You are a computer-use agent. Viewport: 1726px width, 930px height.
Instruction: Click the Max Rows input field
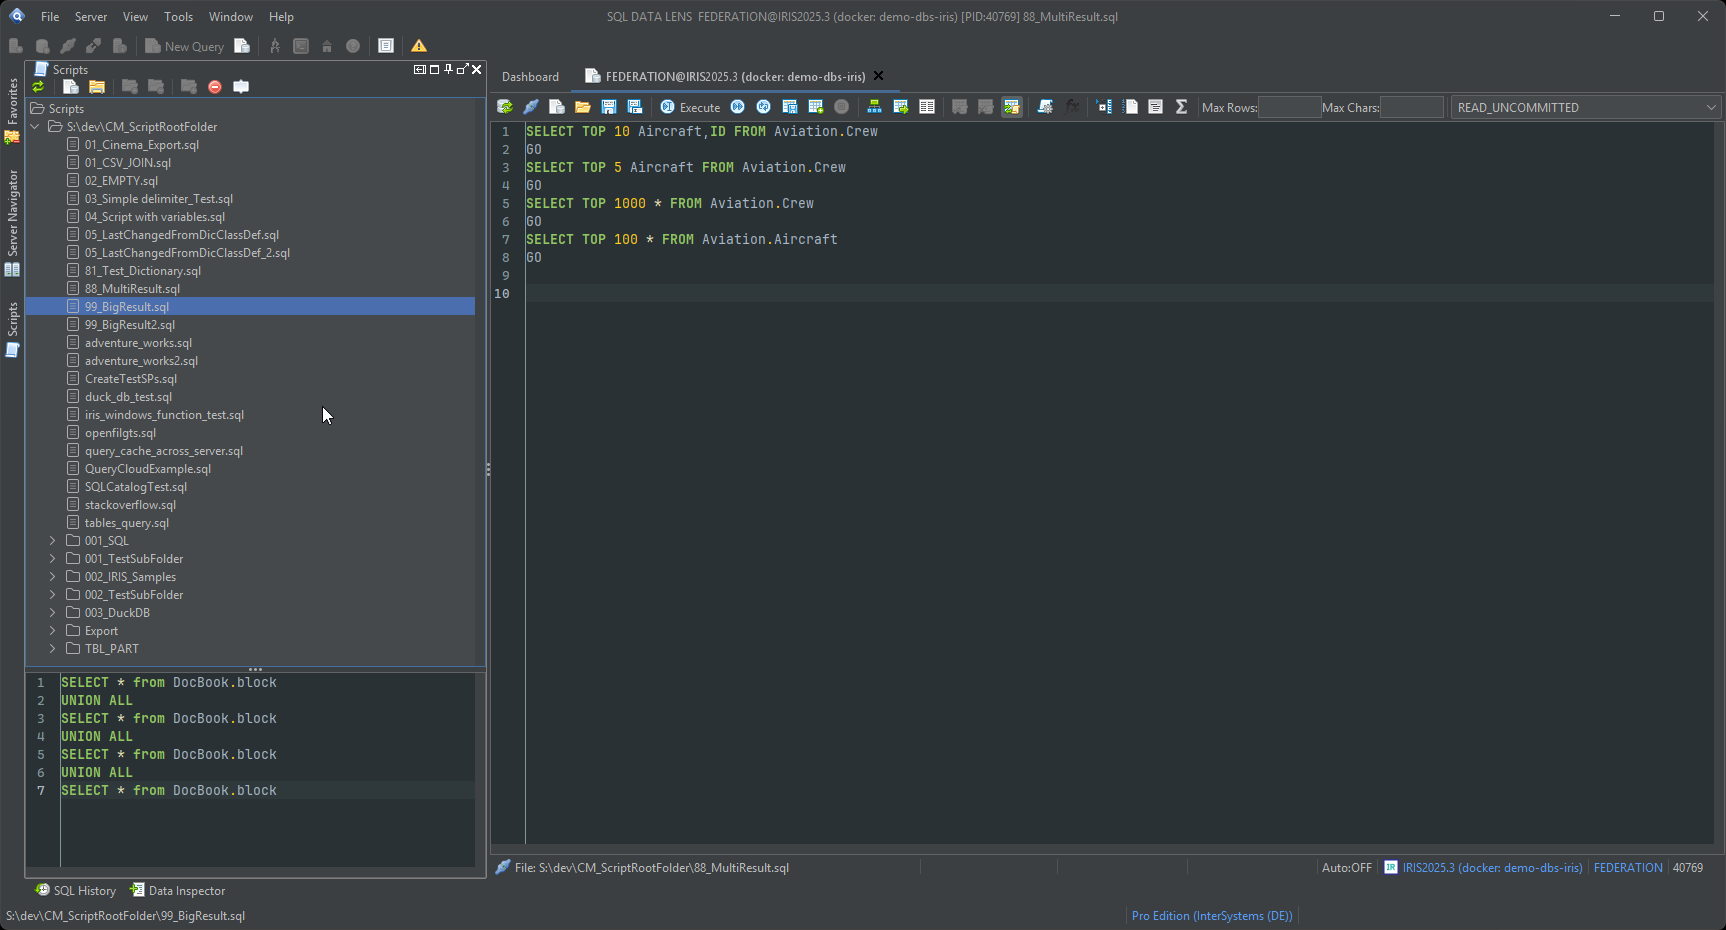(1289, 107)
